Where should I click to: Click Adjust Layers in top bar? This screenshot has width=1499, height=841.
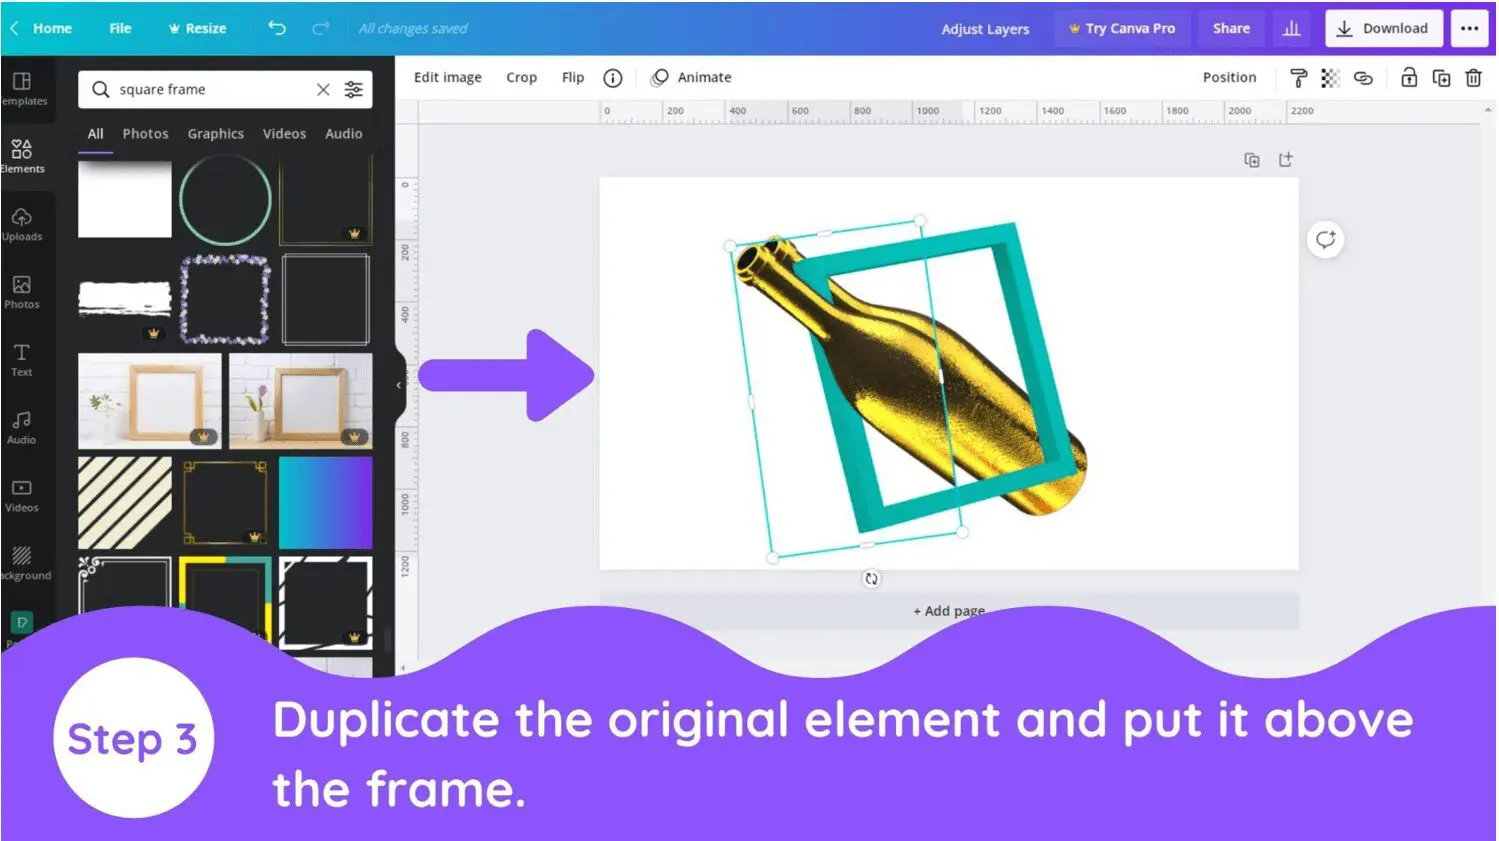[985, 29]
